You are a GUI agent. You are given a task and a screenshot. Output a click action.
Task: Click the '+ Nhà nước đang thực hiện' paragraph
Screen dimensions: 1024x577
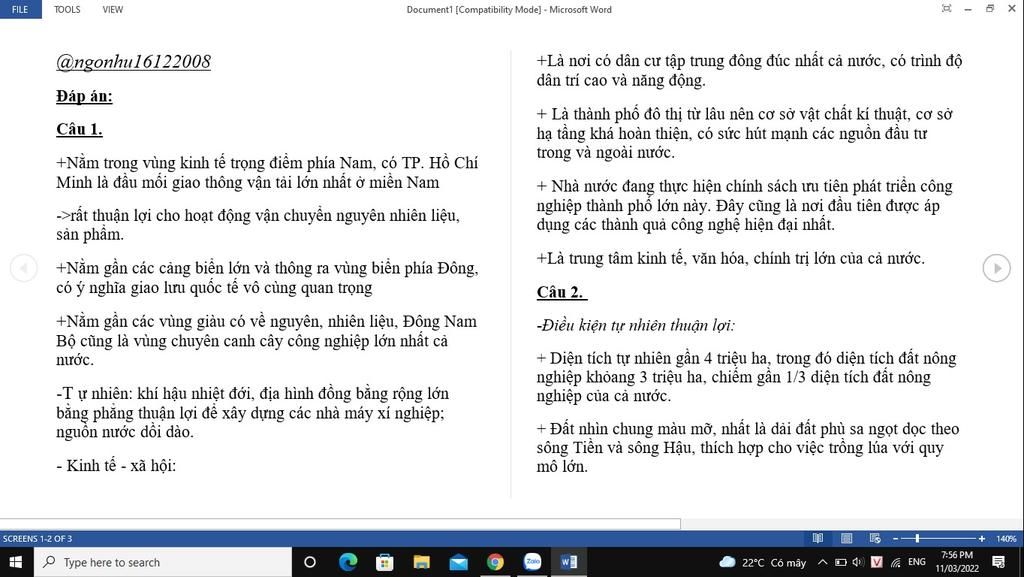[744, 206]
